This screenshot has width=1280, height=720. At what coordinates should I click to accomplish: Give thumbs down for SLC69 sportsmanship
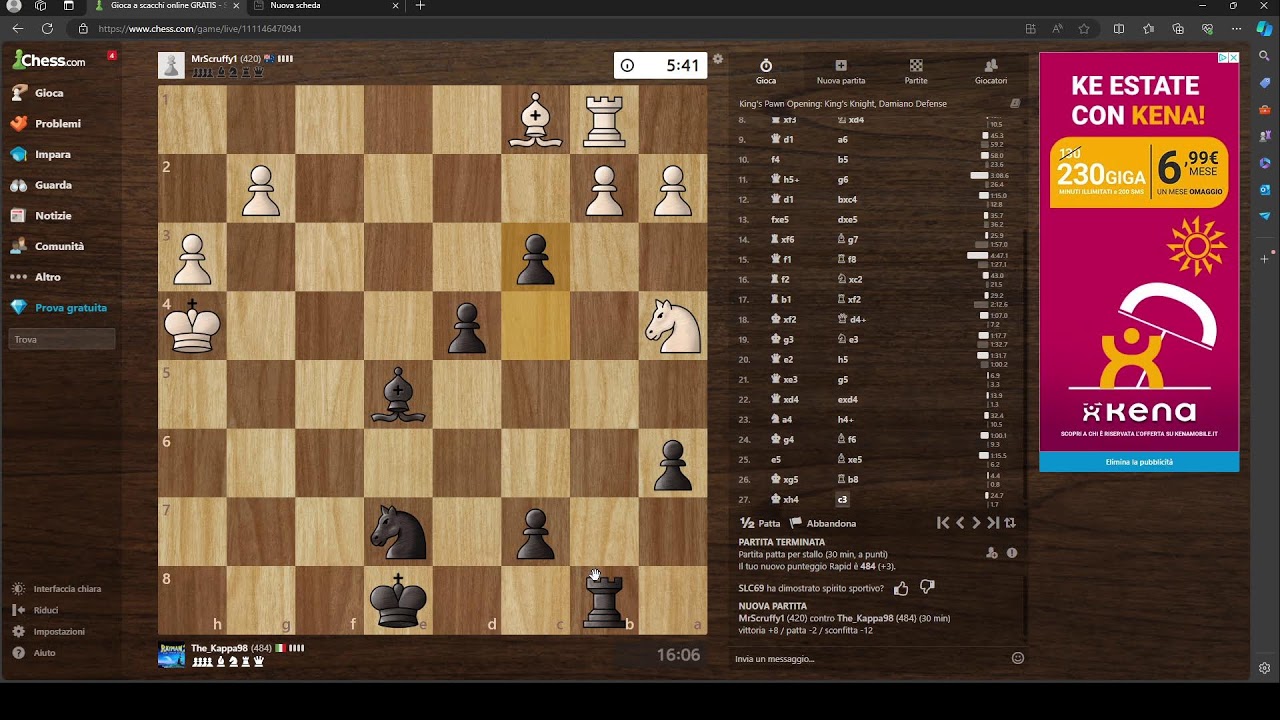tap(927, 588)
